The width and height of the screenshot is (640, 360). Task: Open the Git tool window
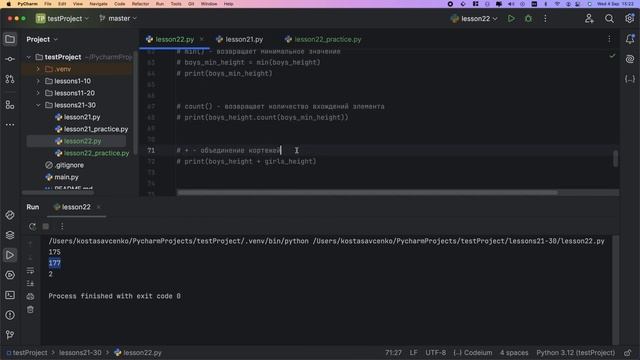tap(10, 335)
